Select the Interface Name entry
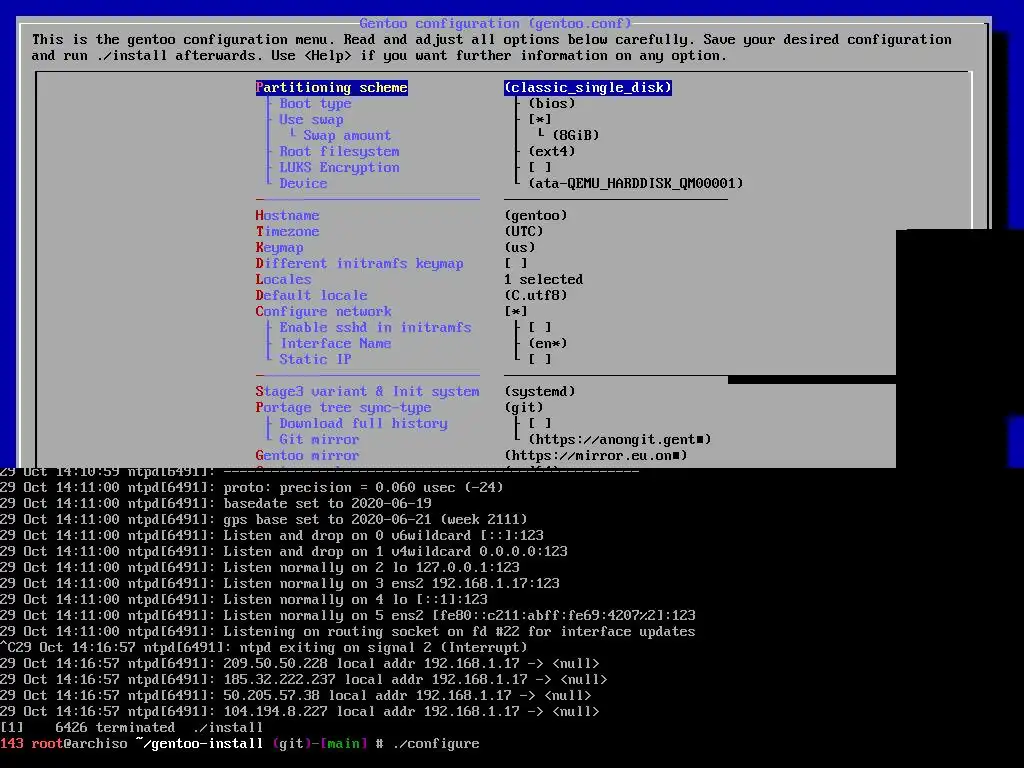This screenshot has width=1024, height=768. point(336,344)
